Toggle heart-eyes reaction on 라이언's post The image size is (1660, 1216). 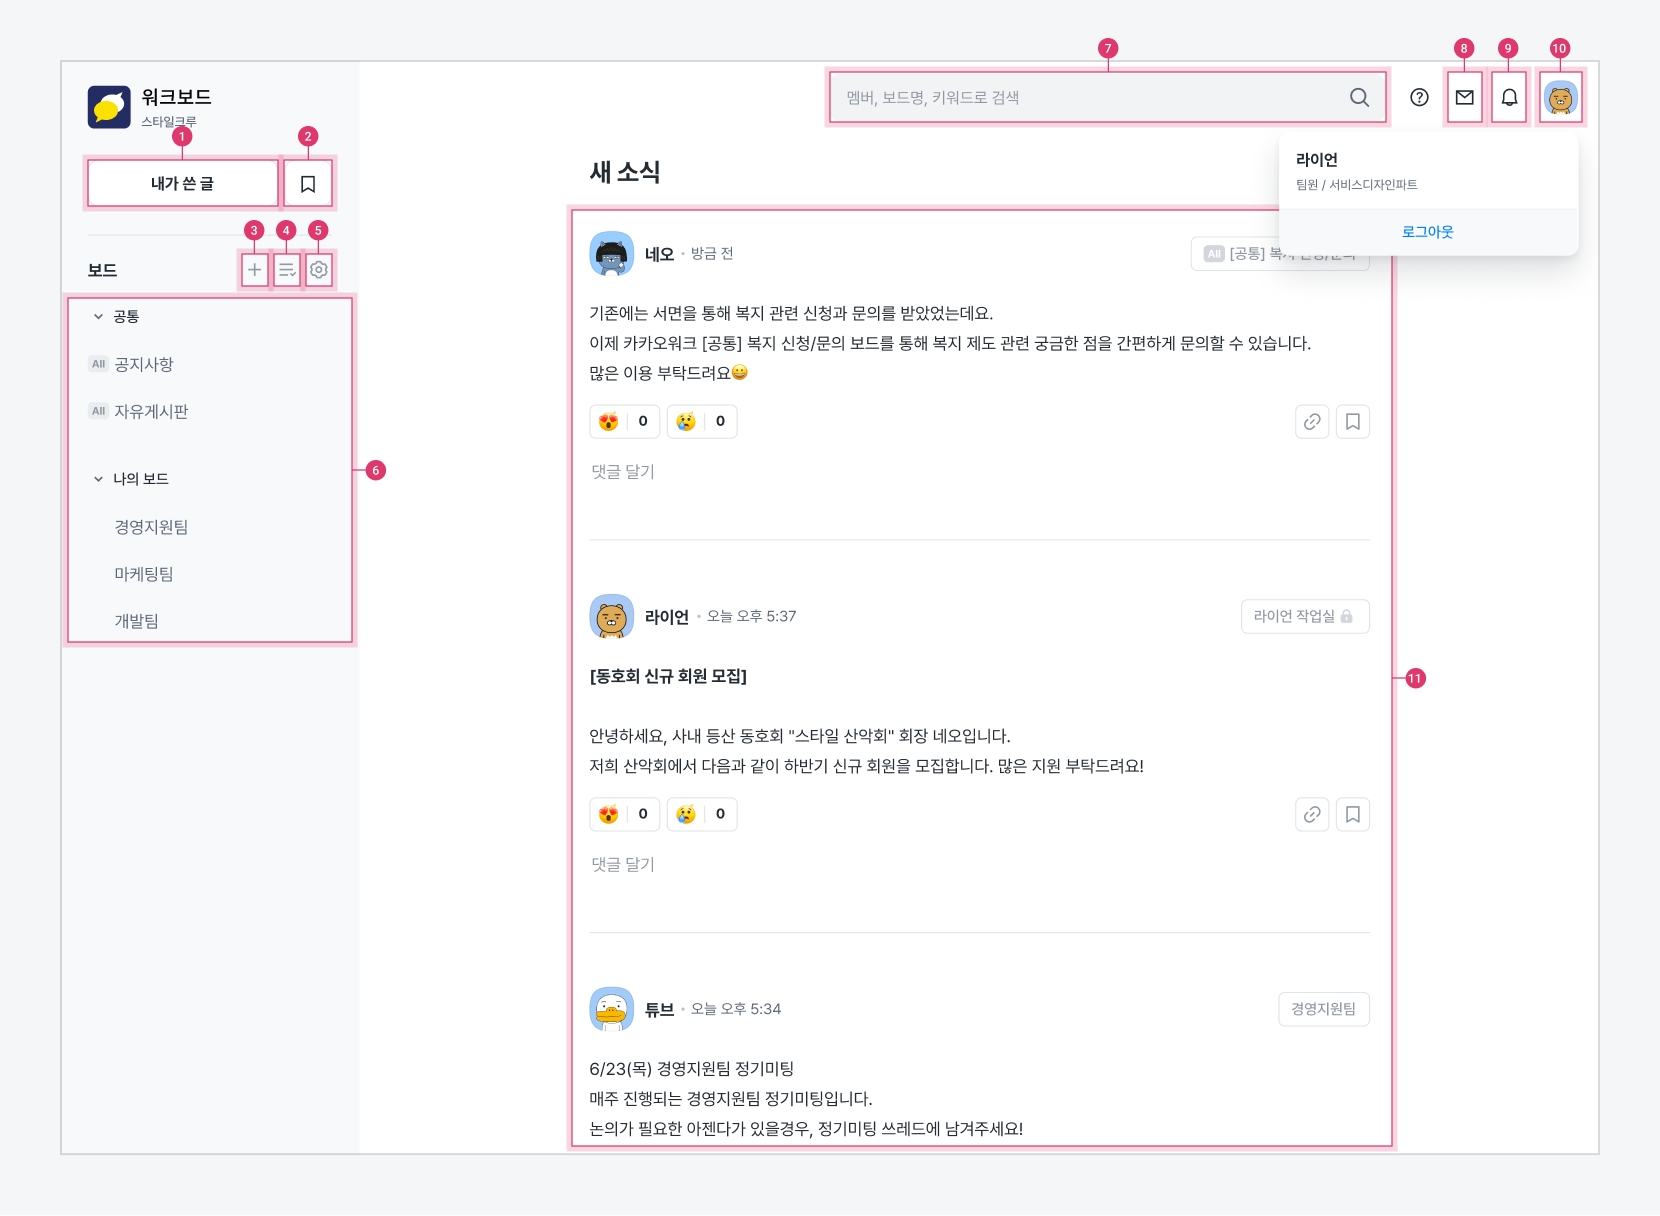click(625, 815)
